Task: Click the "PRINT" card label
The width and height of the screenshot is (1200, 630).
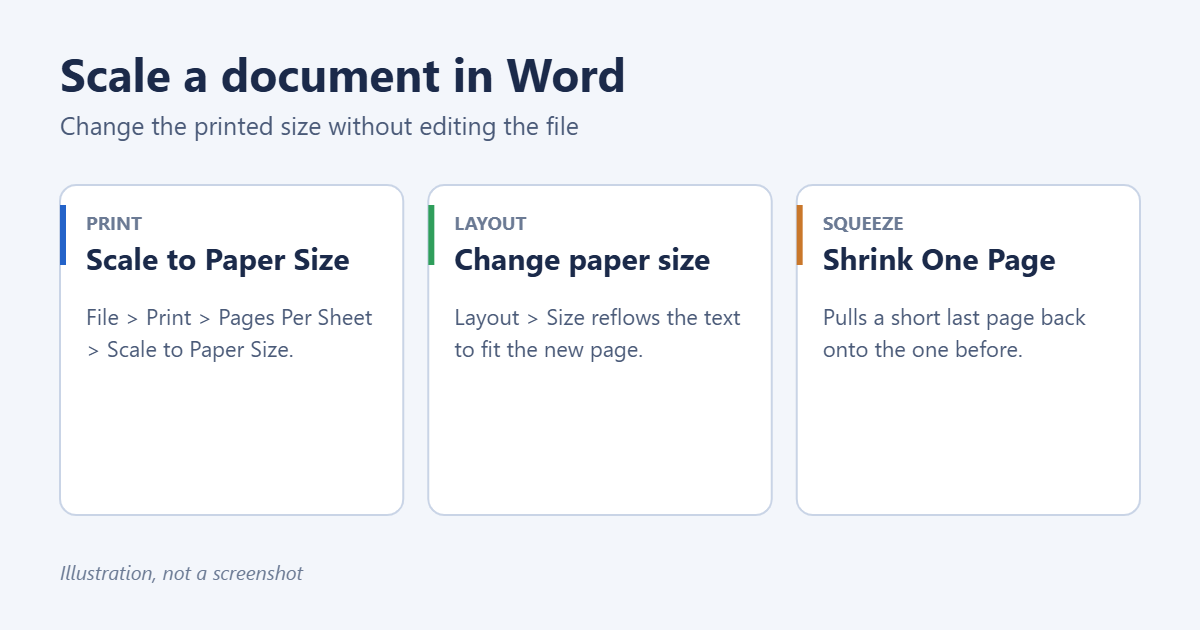Action: (x=114, y=224)
